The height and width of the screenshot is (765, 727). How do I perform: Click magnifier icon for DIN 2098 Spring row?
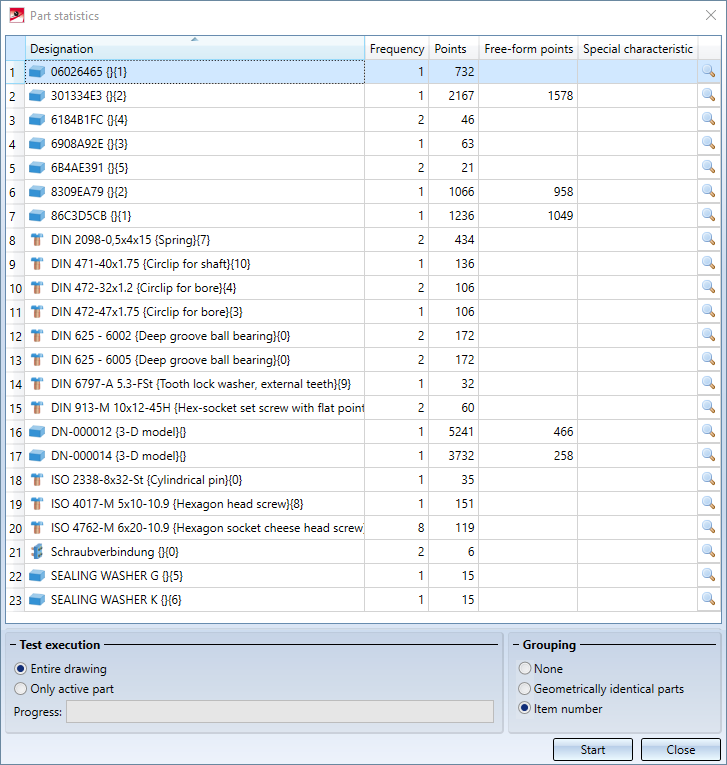(708, 239)
